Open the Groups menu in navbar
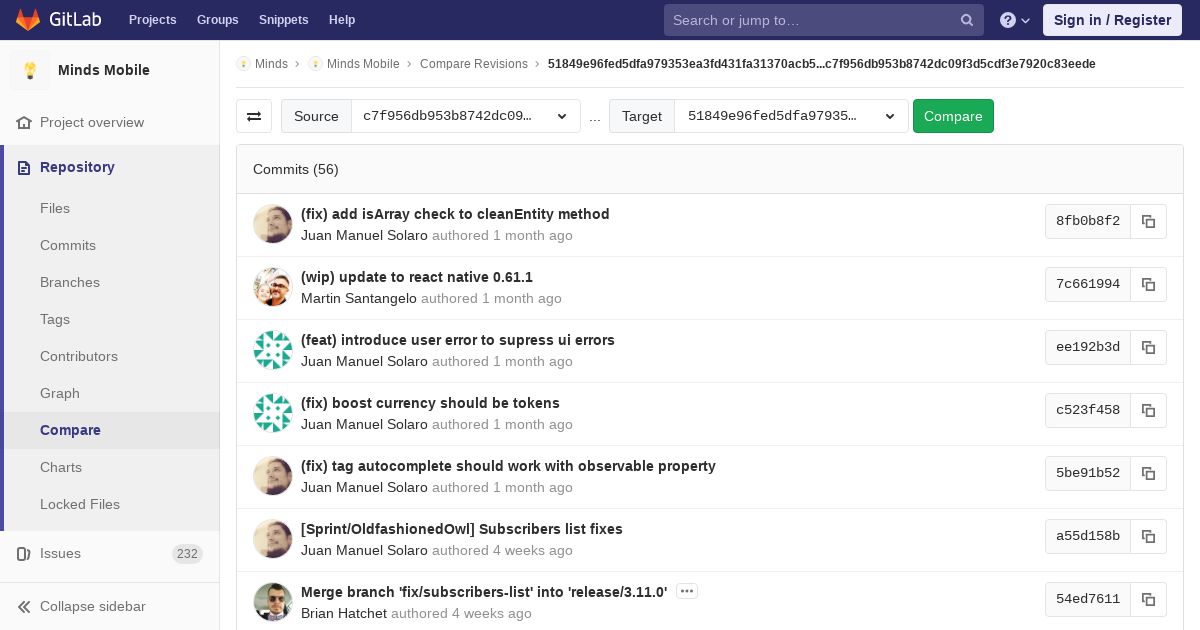The image size is (1200, 630). pos(217,20)
